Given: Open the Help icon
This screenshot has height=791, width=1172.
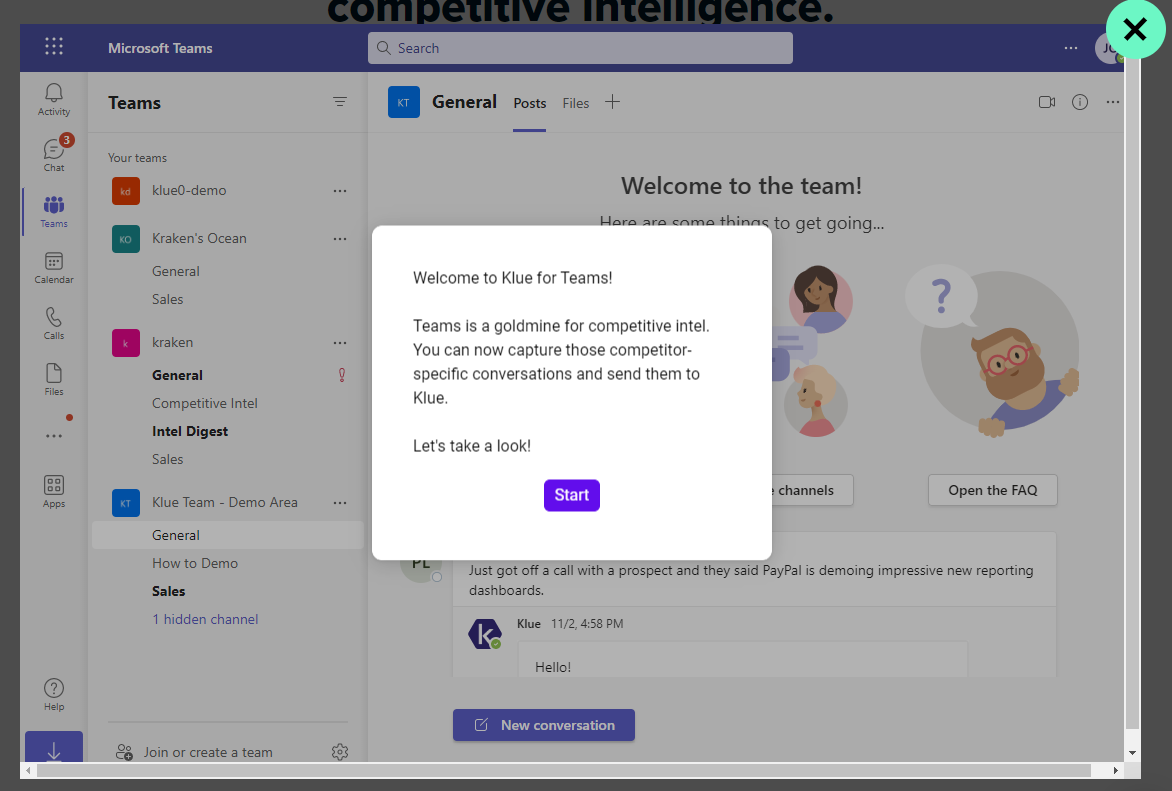Looking at the screenshot, I should [x=54, y=694].
